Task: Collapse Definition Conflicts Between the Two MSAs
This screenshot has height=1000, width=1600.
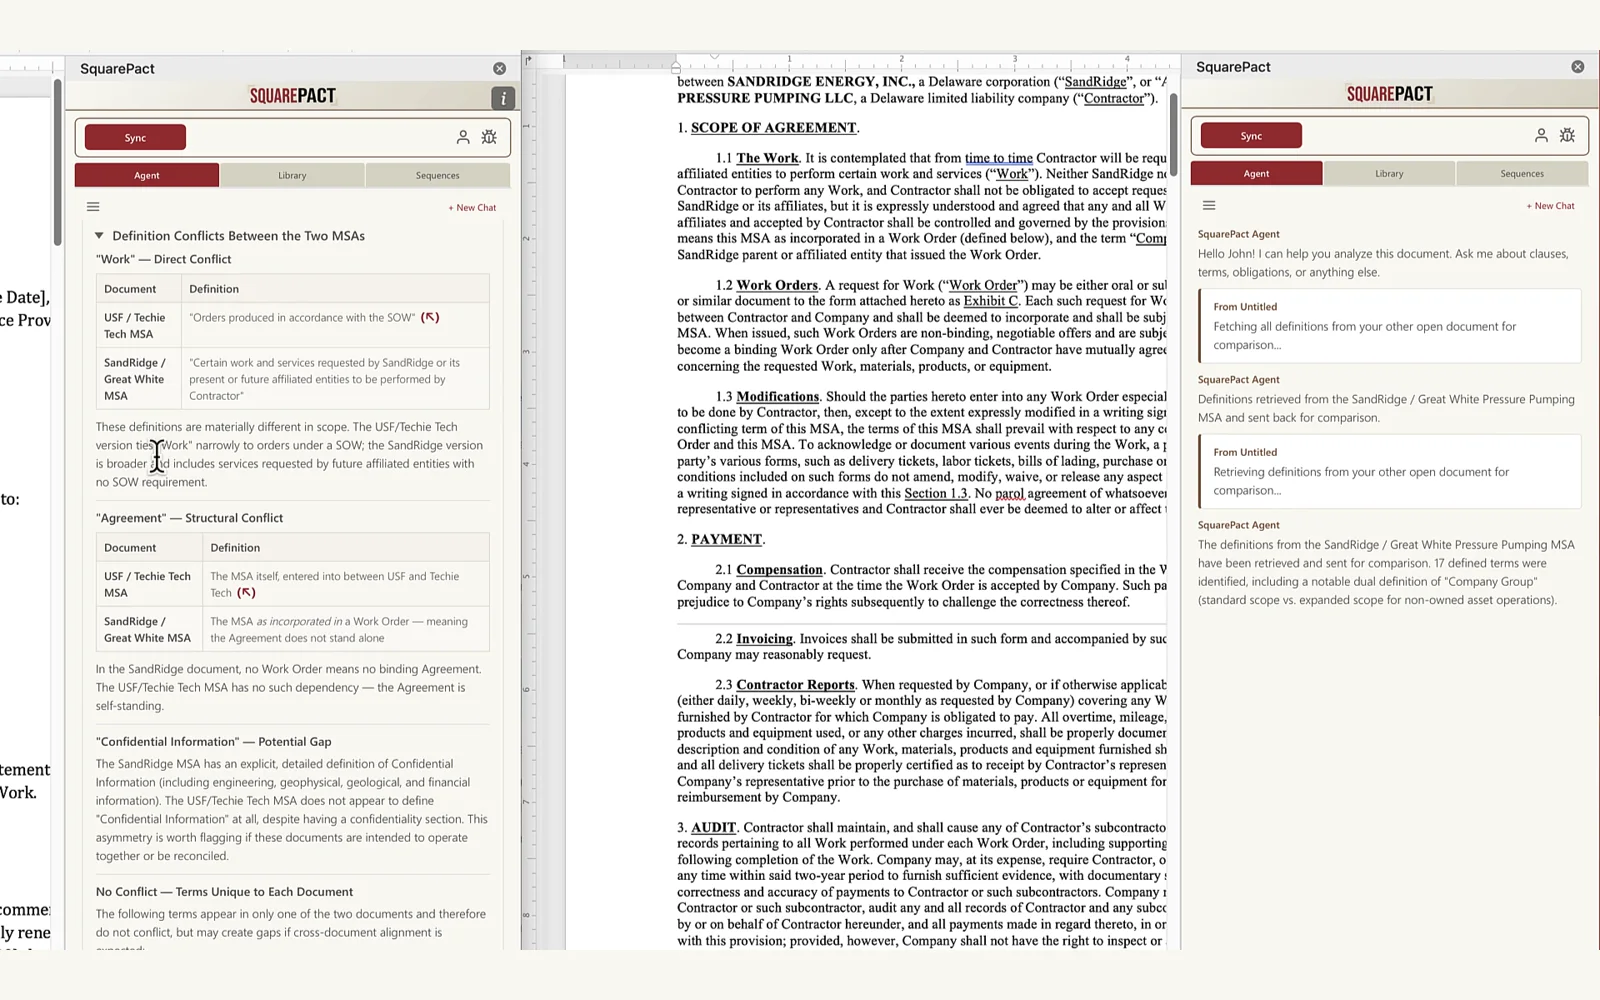Action: tap(99, 236)
